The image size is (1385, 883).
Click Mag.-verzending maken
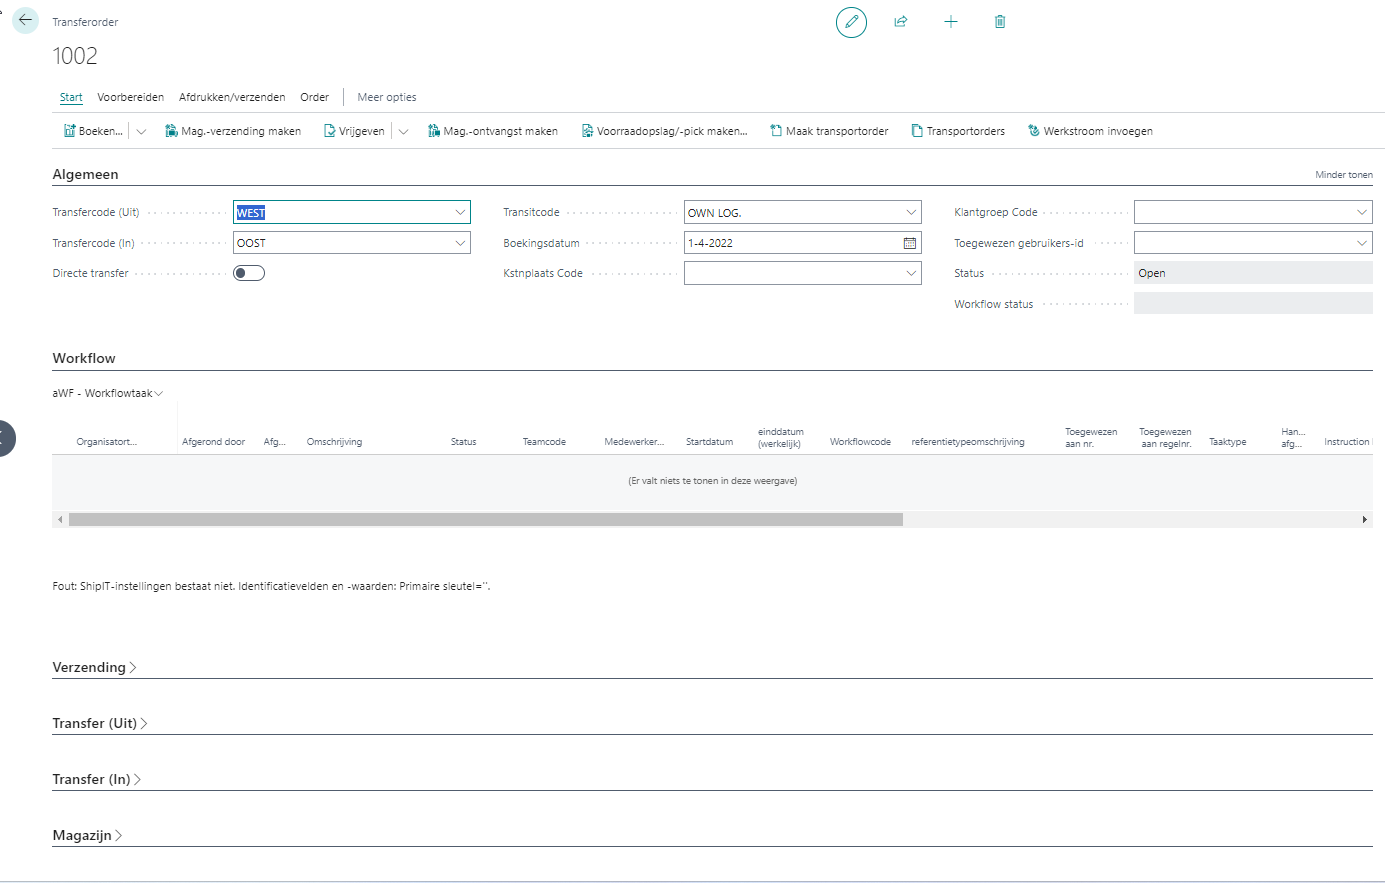[x=233, y=131]
